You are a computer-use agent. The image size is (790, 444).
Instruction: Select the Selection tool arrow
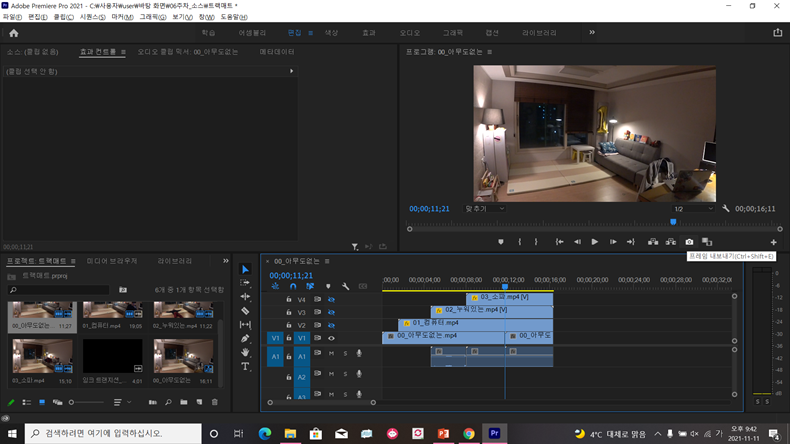[245, 269]
